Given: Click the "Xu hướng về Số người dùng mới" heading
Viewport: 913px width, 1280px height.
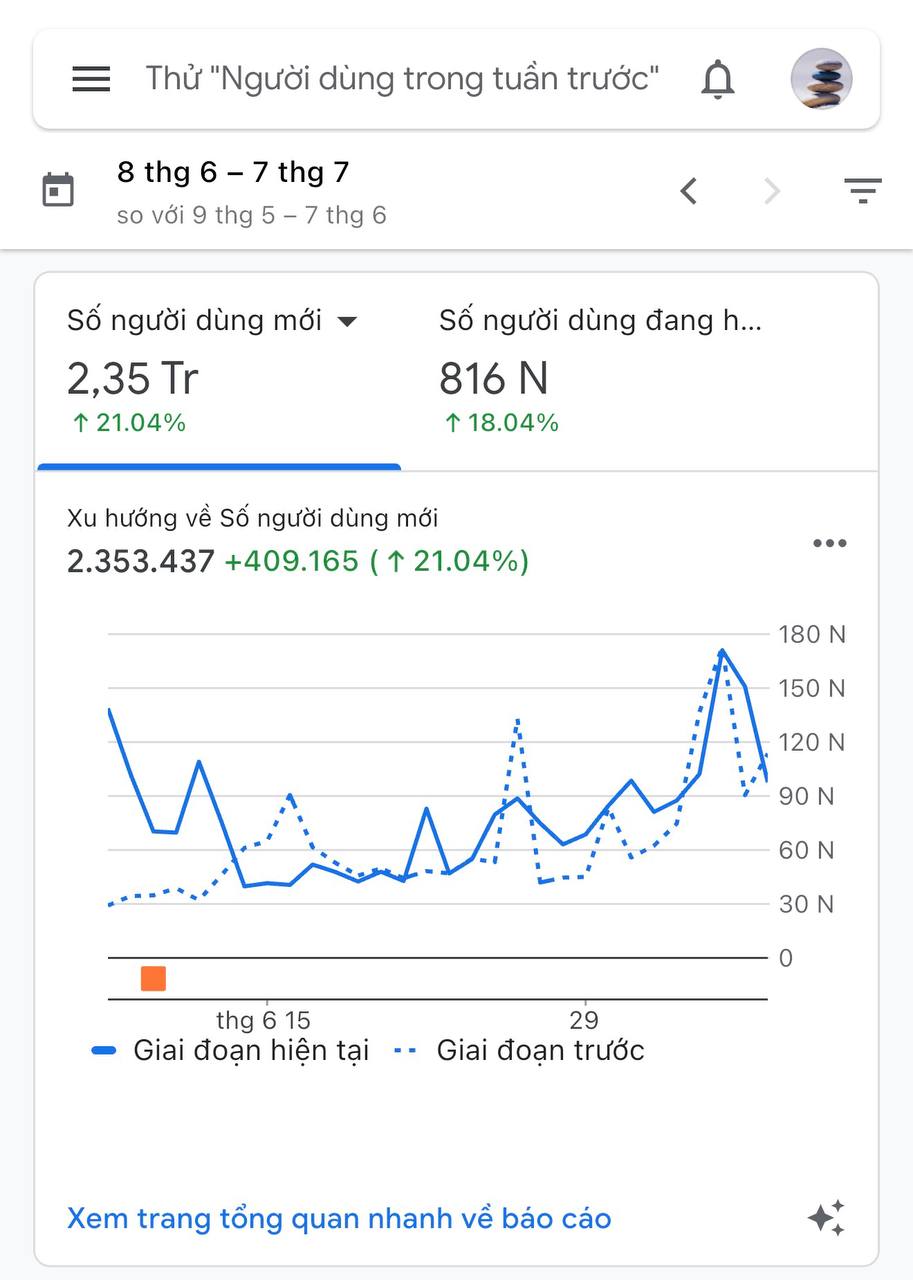Looking at the screenshot, I should pyautogui.click(x=252, y=518).
